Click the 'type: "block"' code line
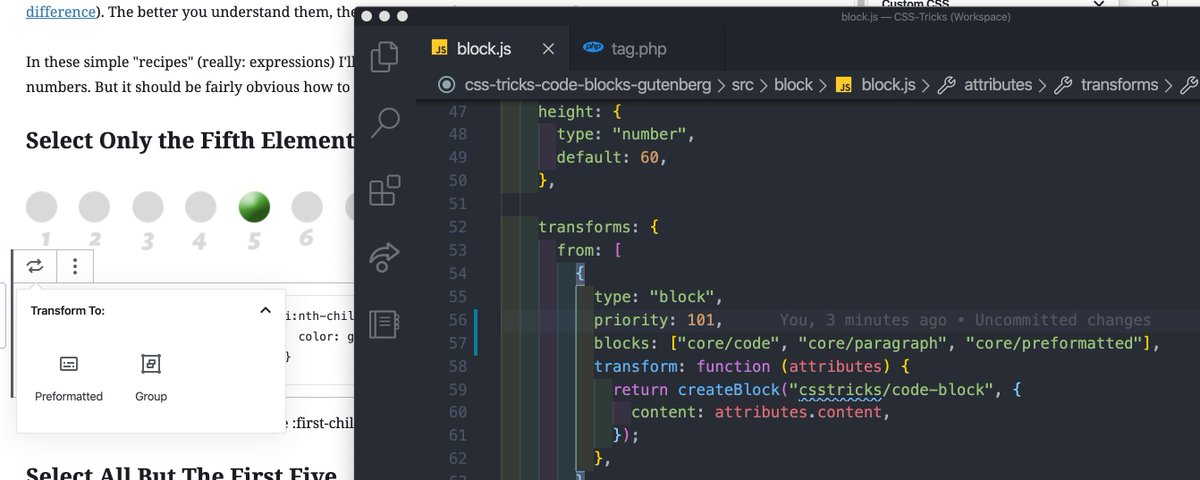The height and width of the screenshot is (480, 1200). click(658, 297)
